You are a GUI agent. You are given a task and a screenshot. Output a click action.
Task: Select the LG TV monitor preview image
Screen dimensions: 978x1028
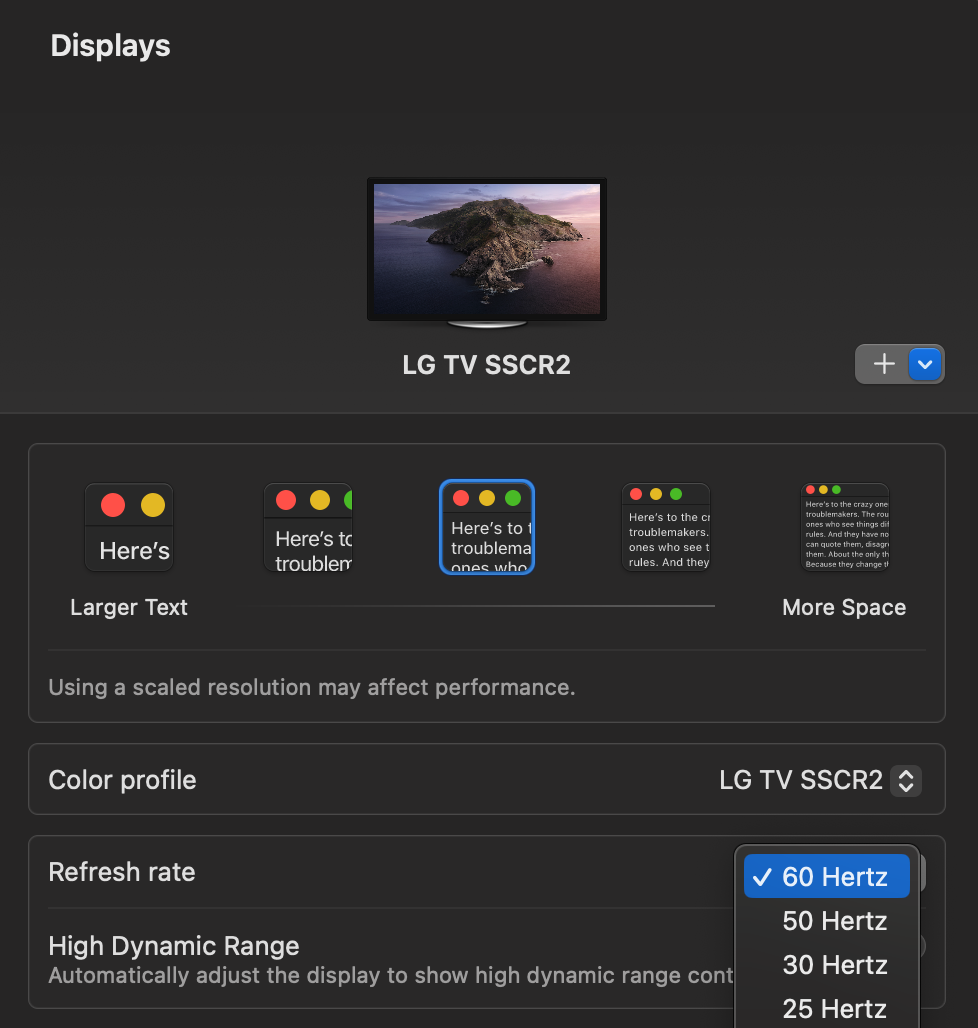click(487, 250)
